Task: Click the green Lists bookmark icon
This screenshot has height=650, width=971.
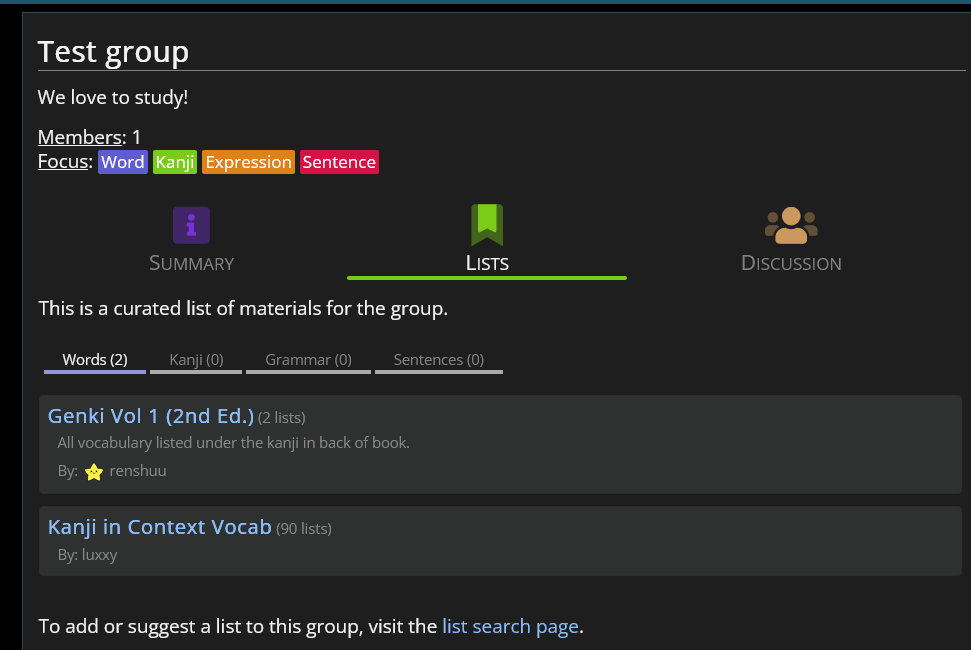Action: coord(487,225)
